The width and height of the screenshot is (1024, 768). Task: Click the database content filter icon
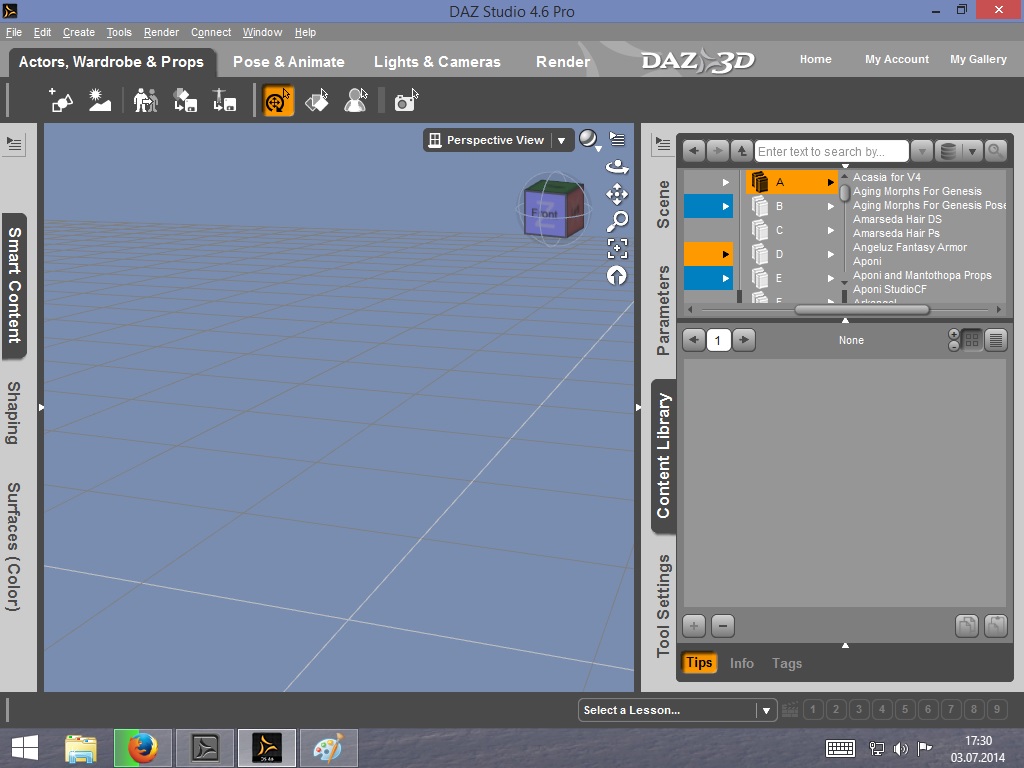point(948,152)
